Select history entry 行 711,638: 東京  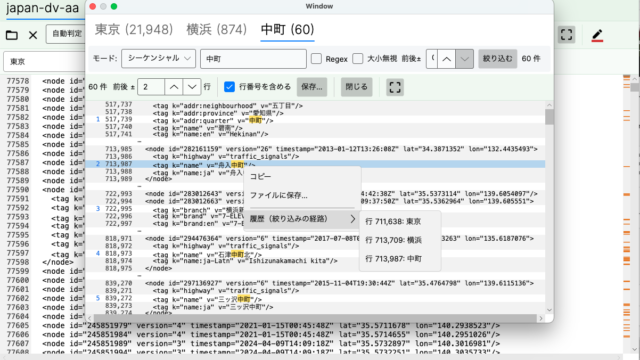(x=400, y=222)
